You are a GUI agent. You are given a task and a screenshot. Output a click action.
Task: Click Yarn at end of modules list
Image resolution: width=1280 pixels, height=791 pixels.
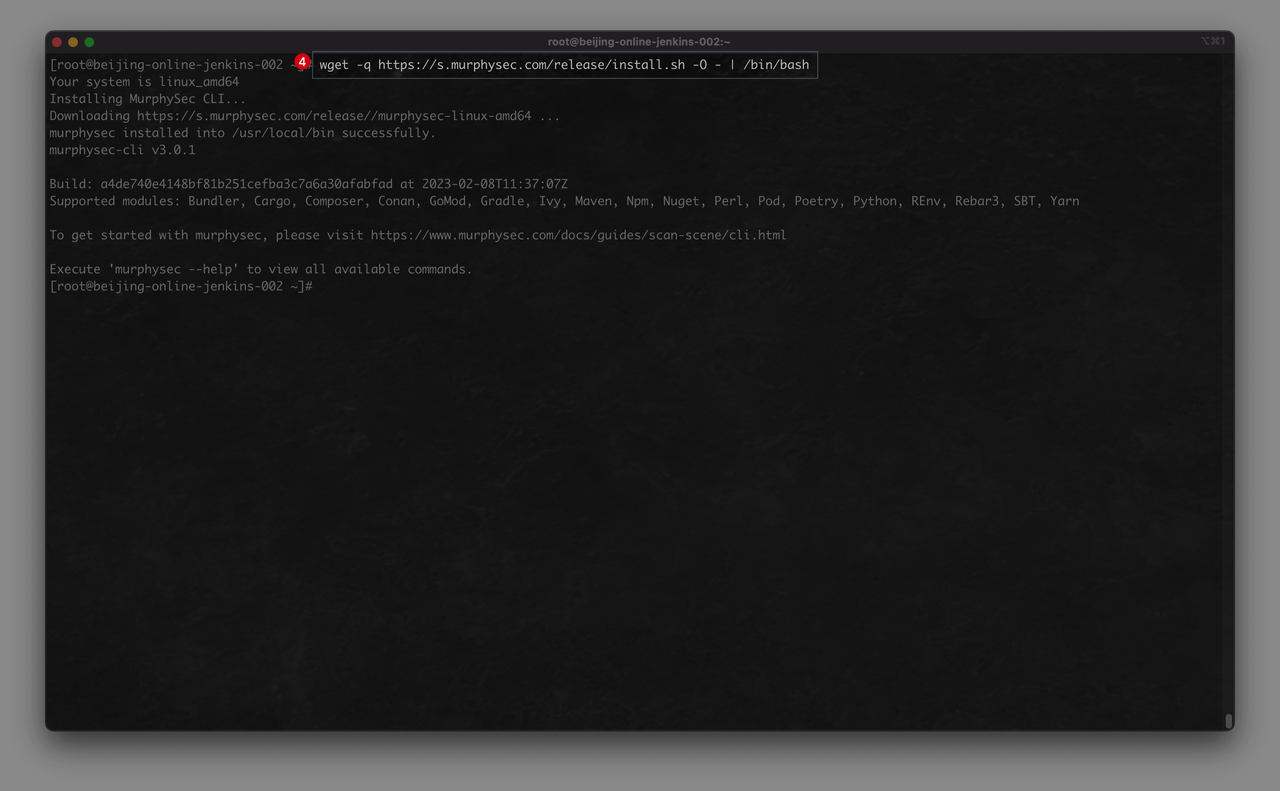pos(1064,201)
